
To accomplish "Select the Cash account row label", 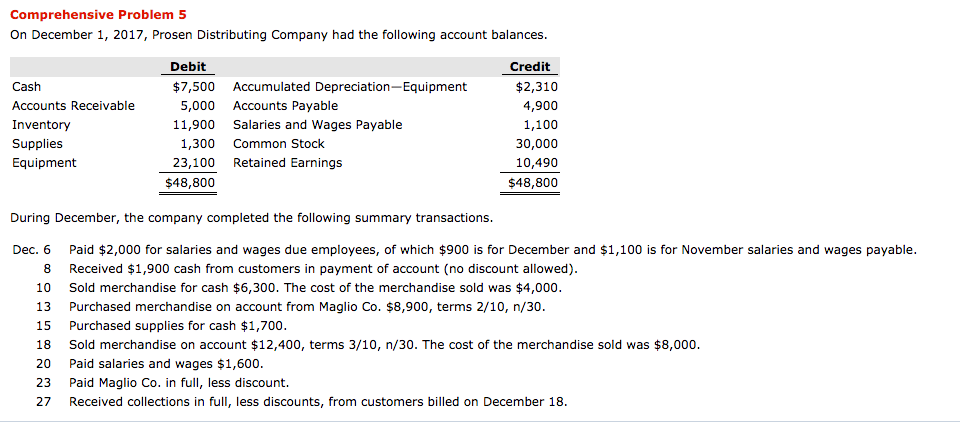I will point(27,87).
